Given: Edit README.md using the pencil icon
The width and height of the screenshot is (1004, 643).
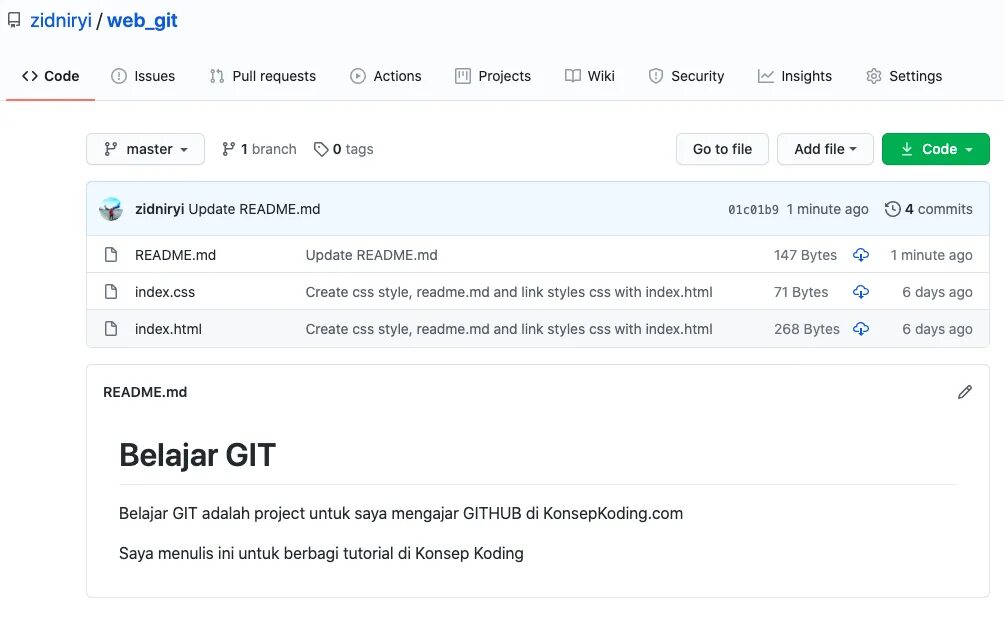Looking at the screenshot, I should pyautogui.click(x=964, y=391).
